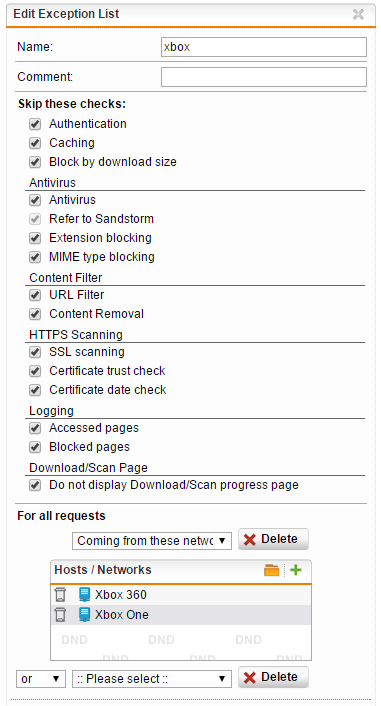
Task: Close the Edit Exception List dialog
Action: [358, 14]
